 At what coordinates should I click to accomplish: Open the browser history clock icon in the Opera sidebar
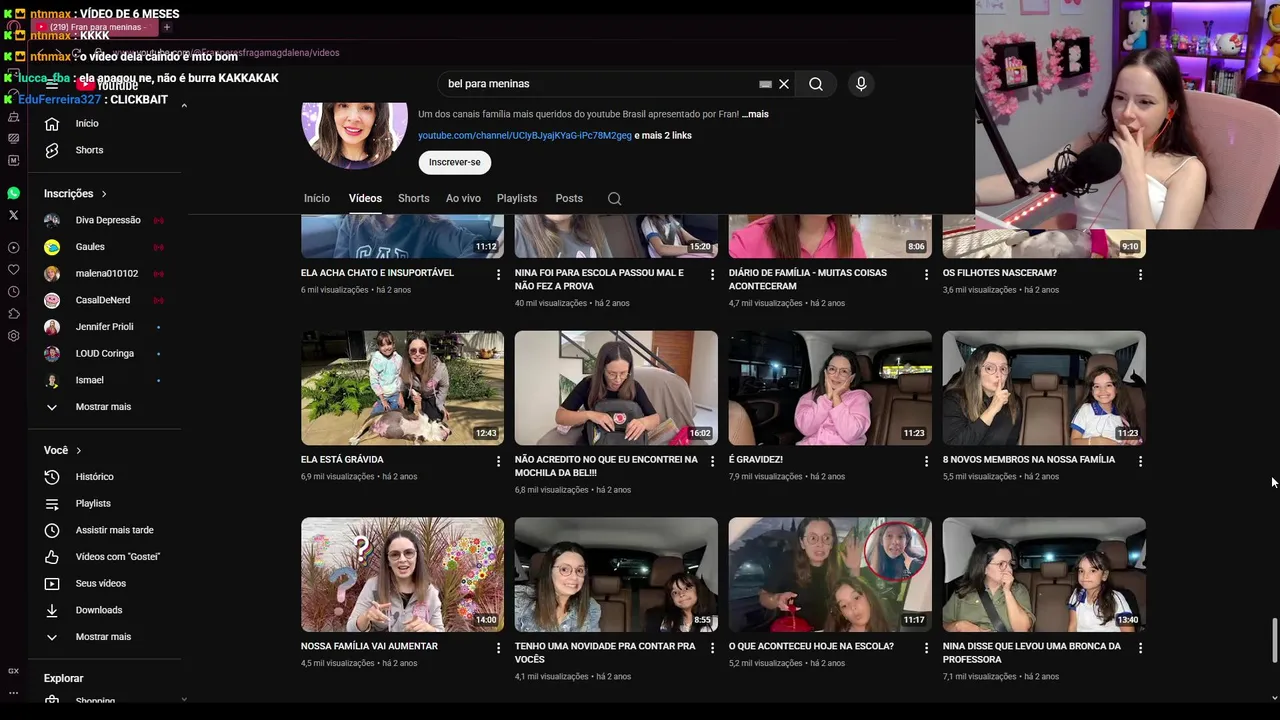tap(13, 291)
